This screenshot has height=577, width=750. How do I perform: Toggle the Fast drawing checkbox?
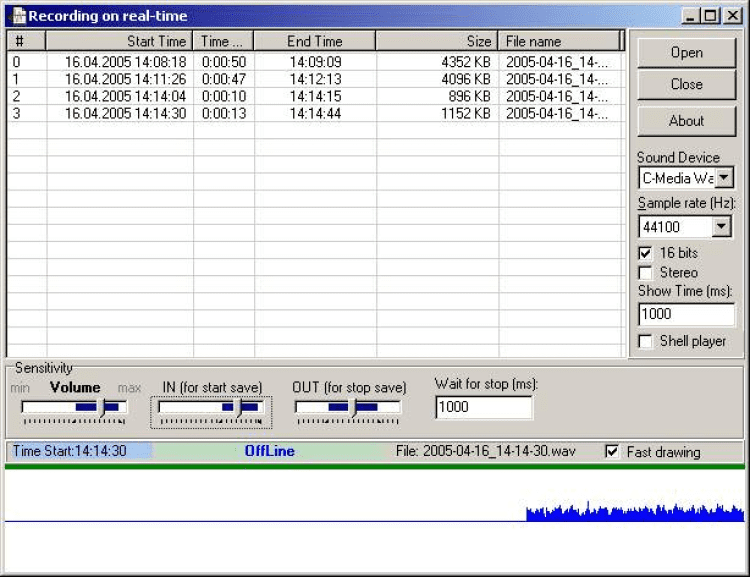(612, 452)
